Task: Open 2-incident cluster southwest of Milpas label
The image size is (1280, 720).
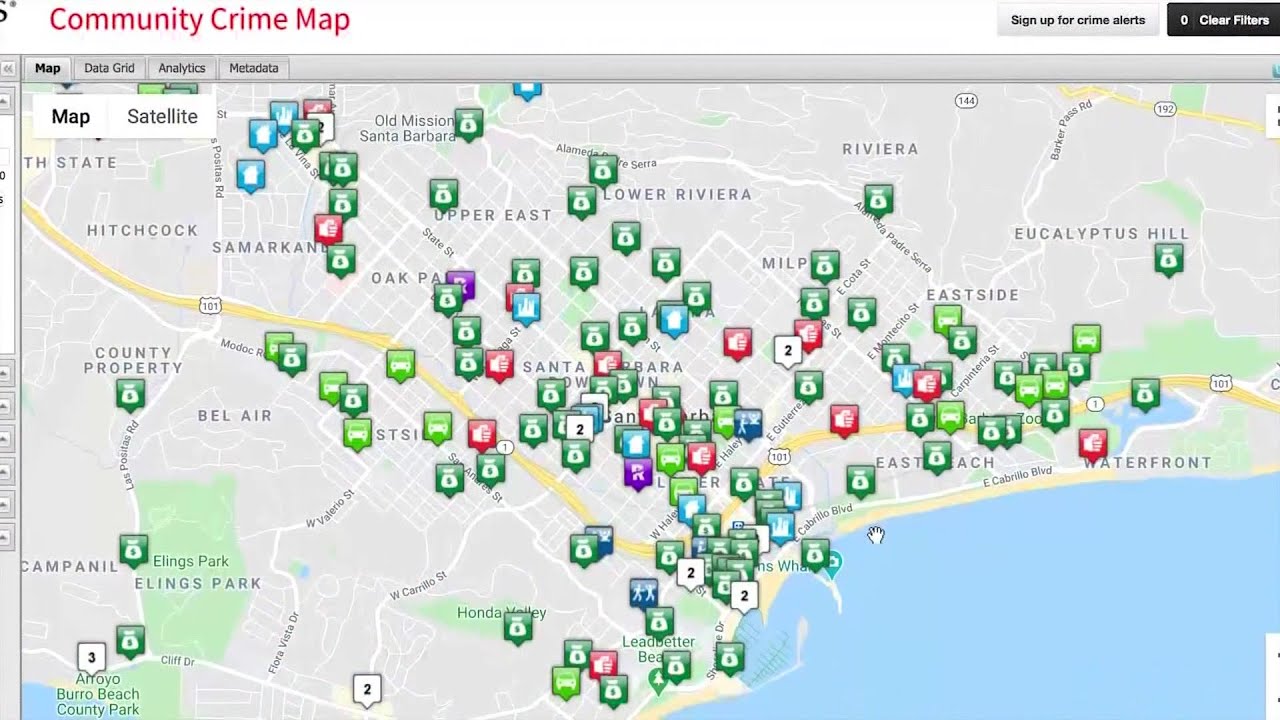Action: point(788,351)
